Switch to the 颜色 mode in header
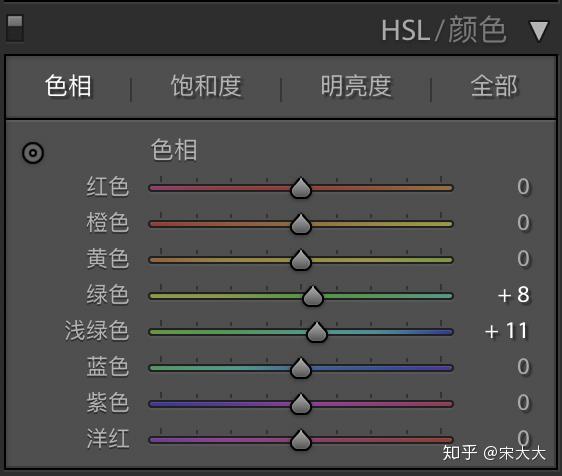This screenshot has width=562, height=476. (477, 30)
